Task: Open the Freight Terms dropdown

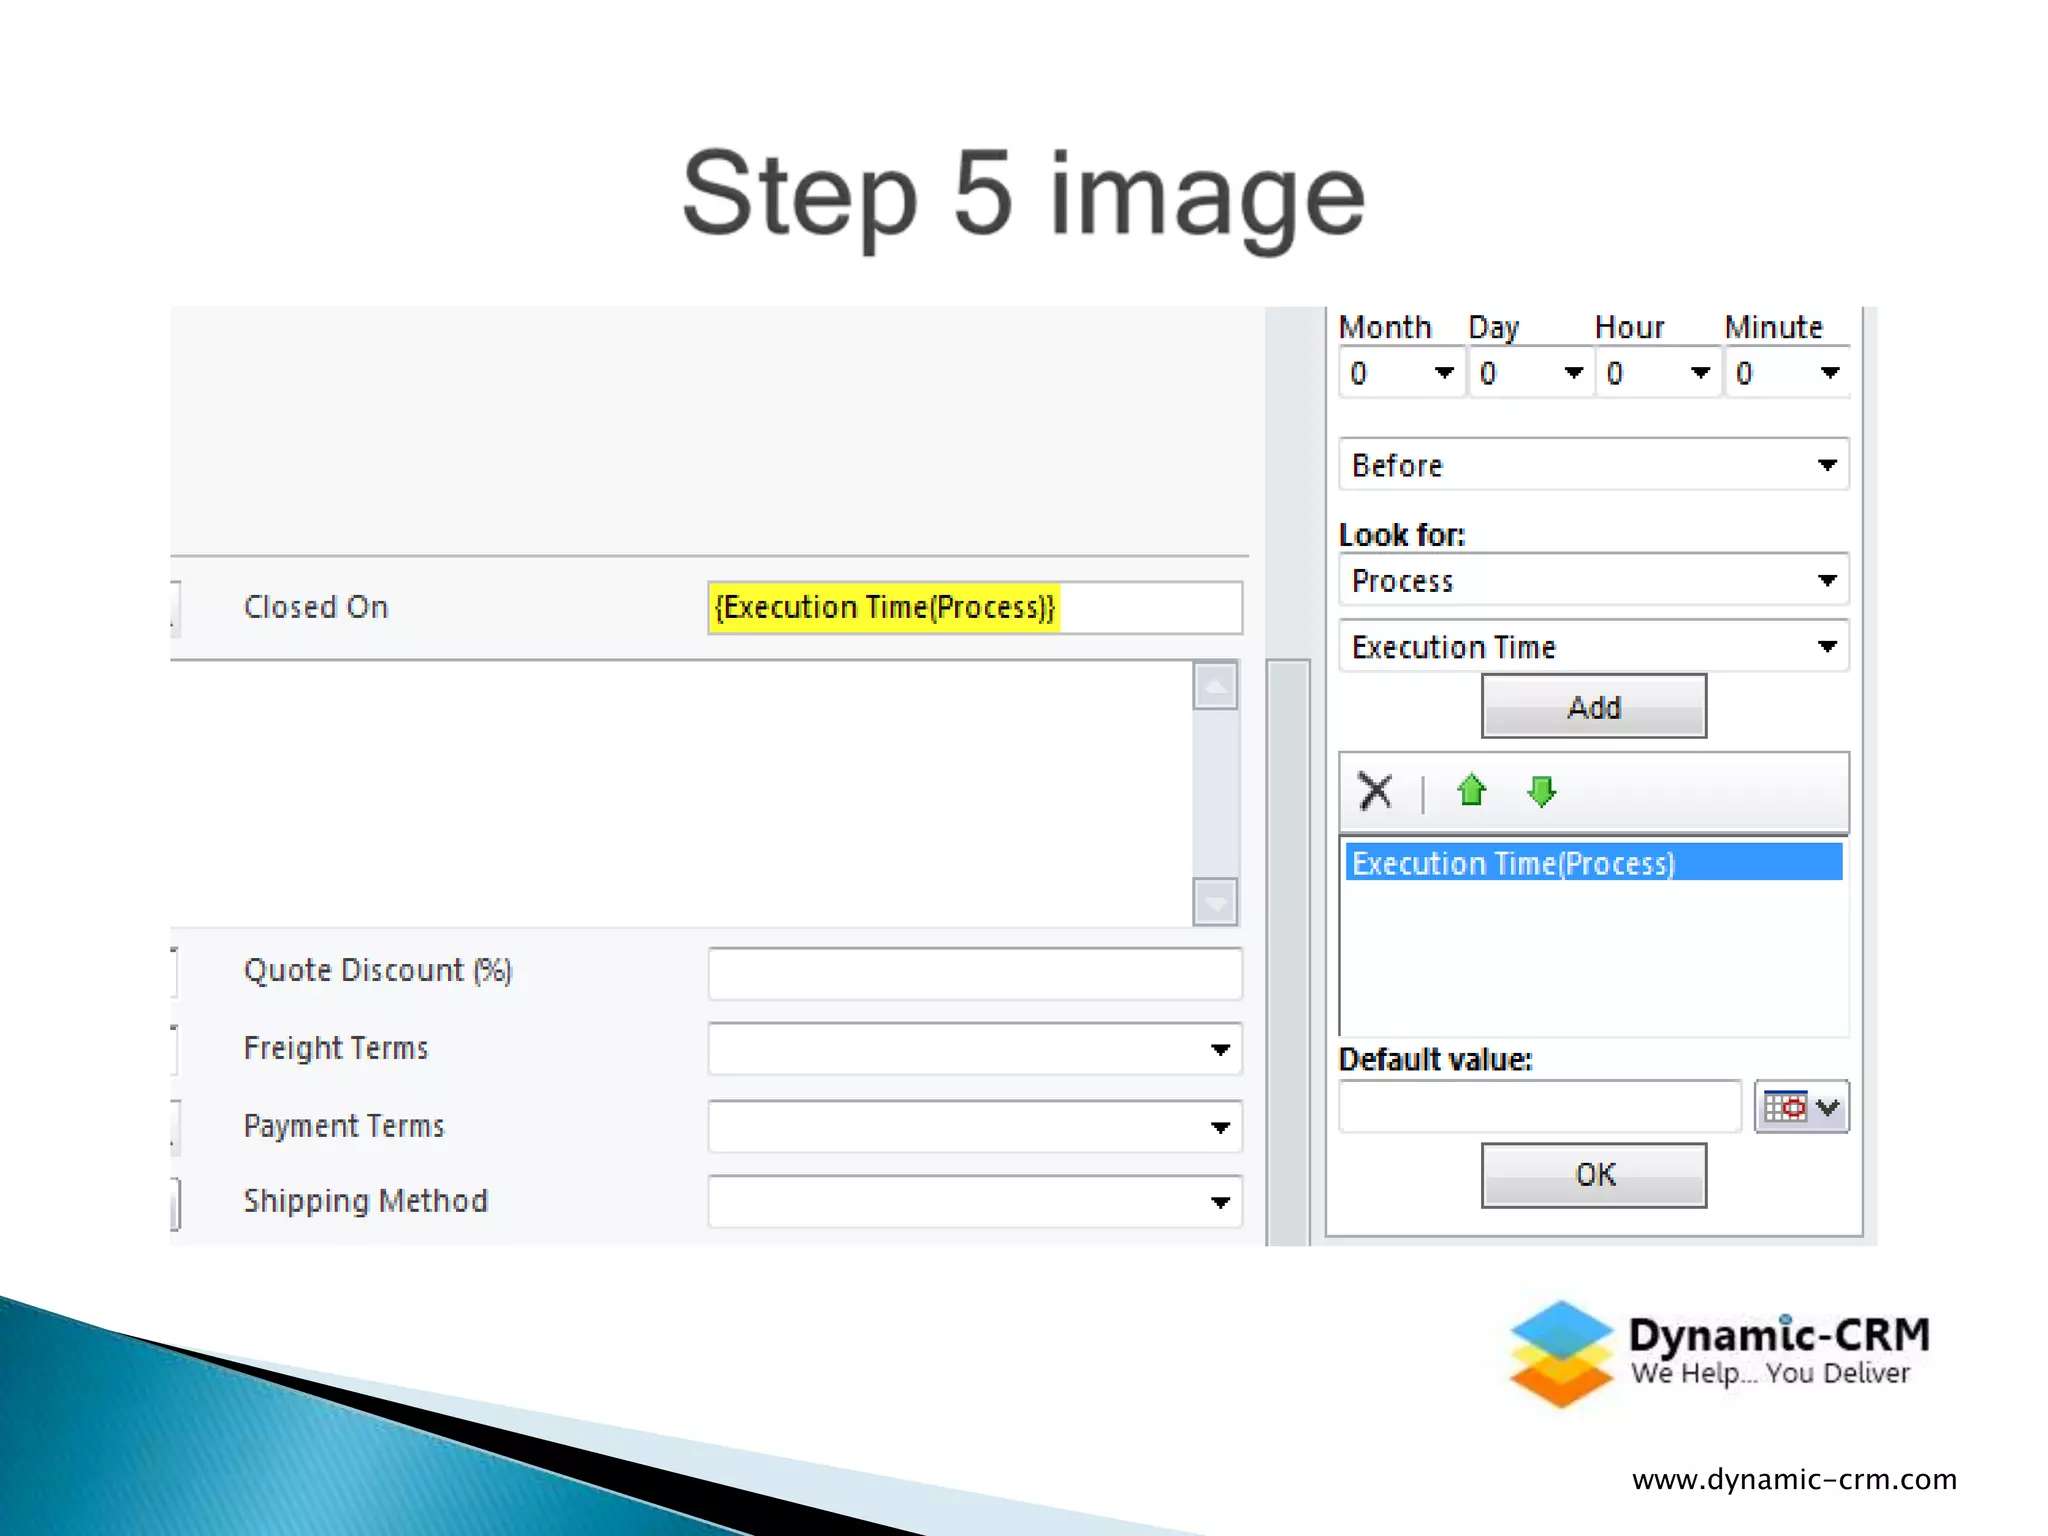Action: pos(975,1049)
